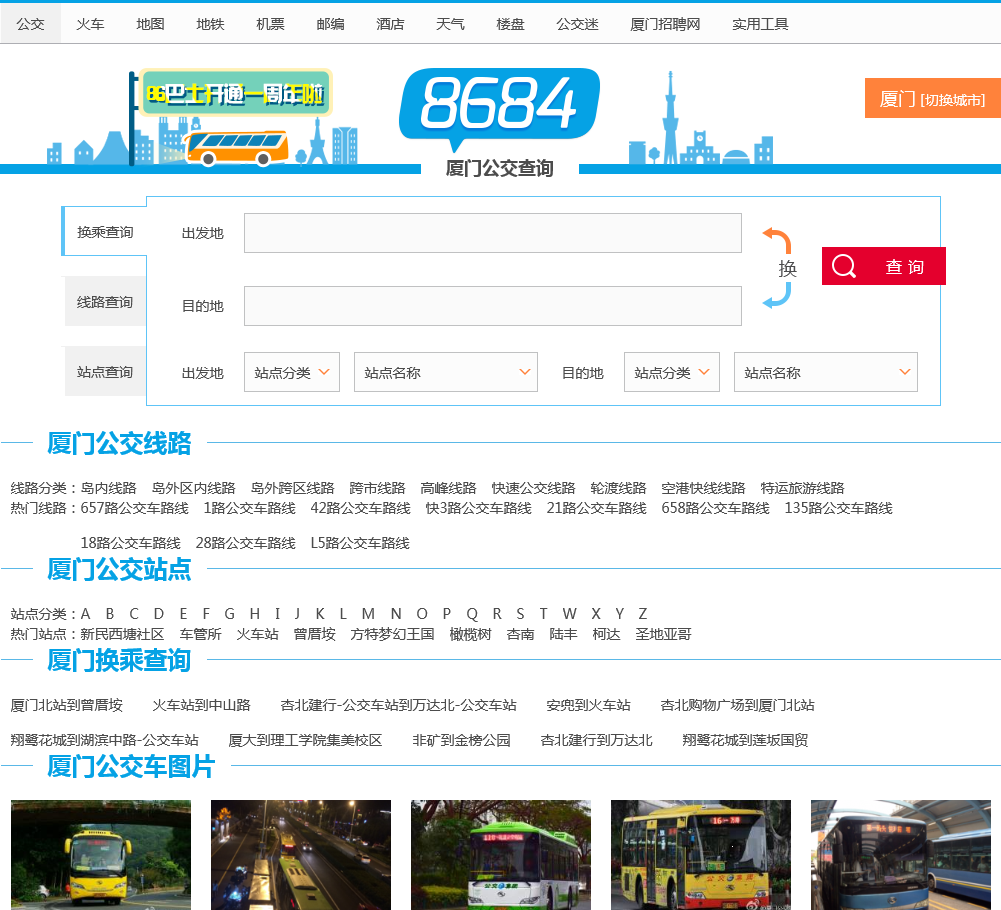Open hot station 新民西塘社区
1001x910 pixels.
[x=122, y=634]
